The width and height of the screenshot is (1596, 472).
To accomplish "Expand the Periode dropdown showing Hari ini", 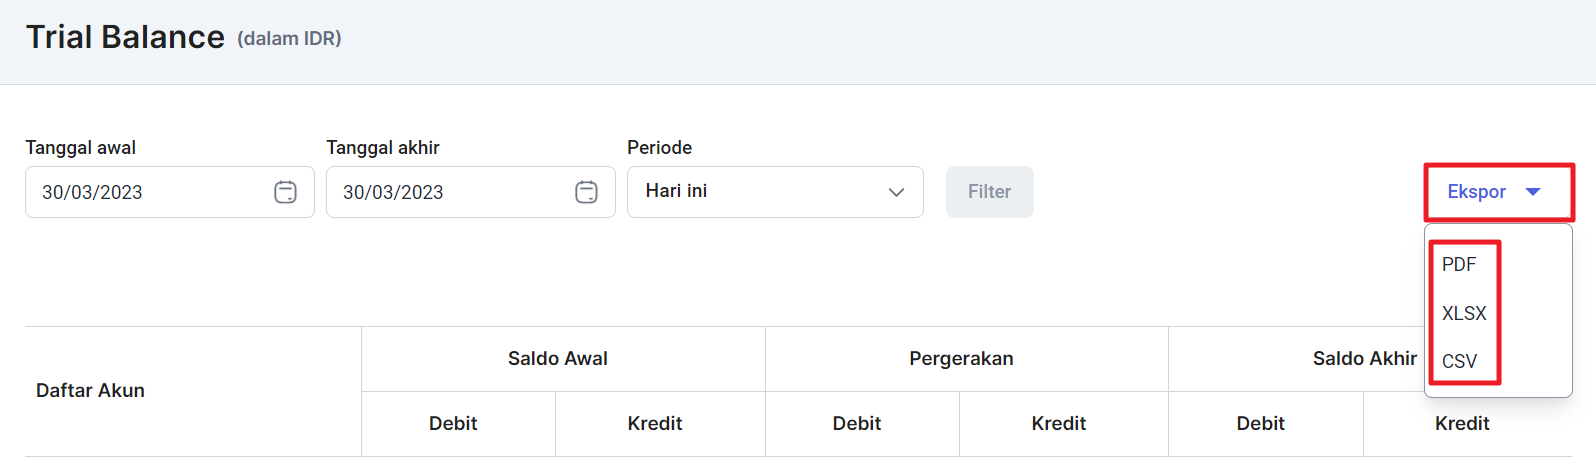I will click(x=775, y=192).
